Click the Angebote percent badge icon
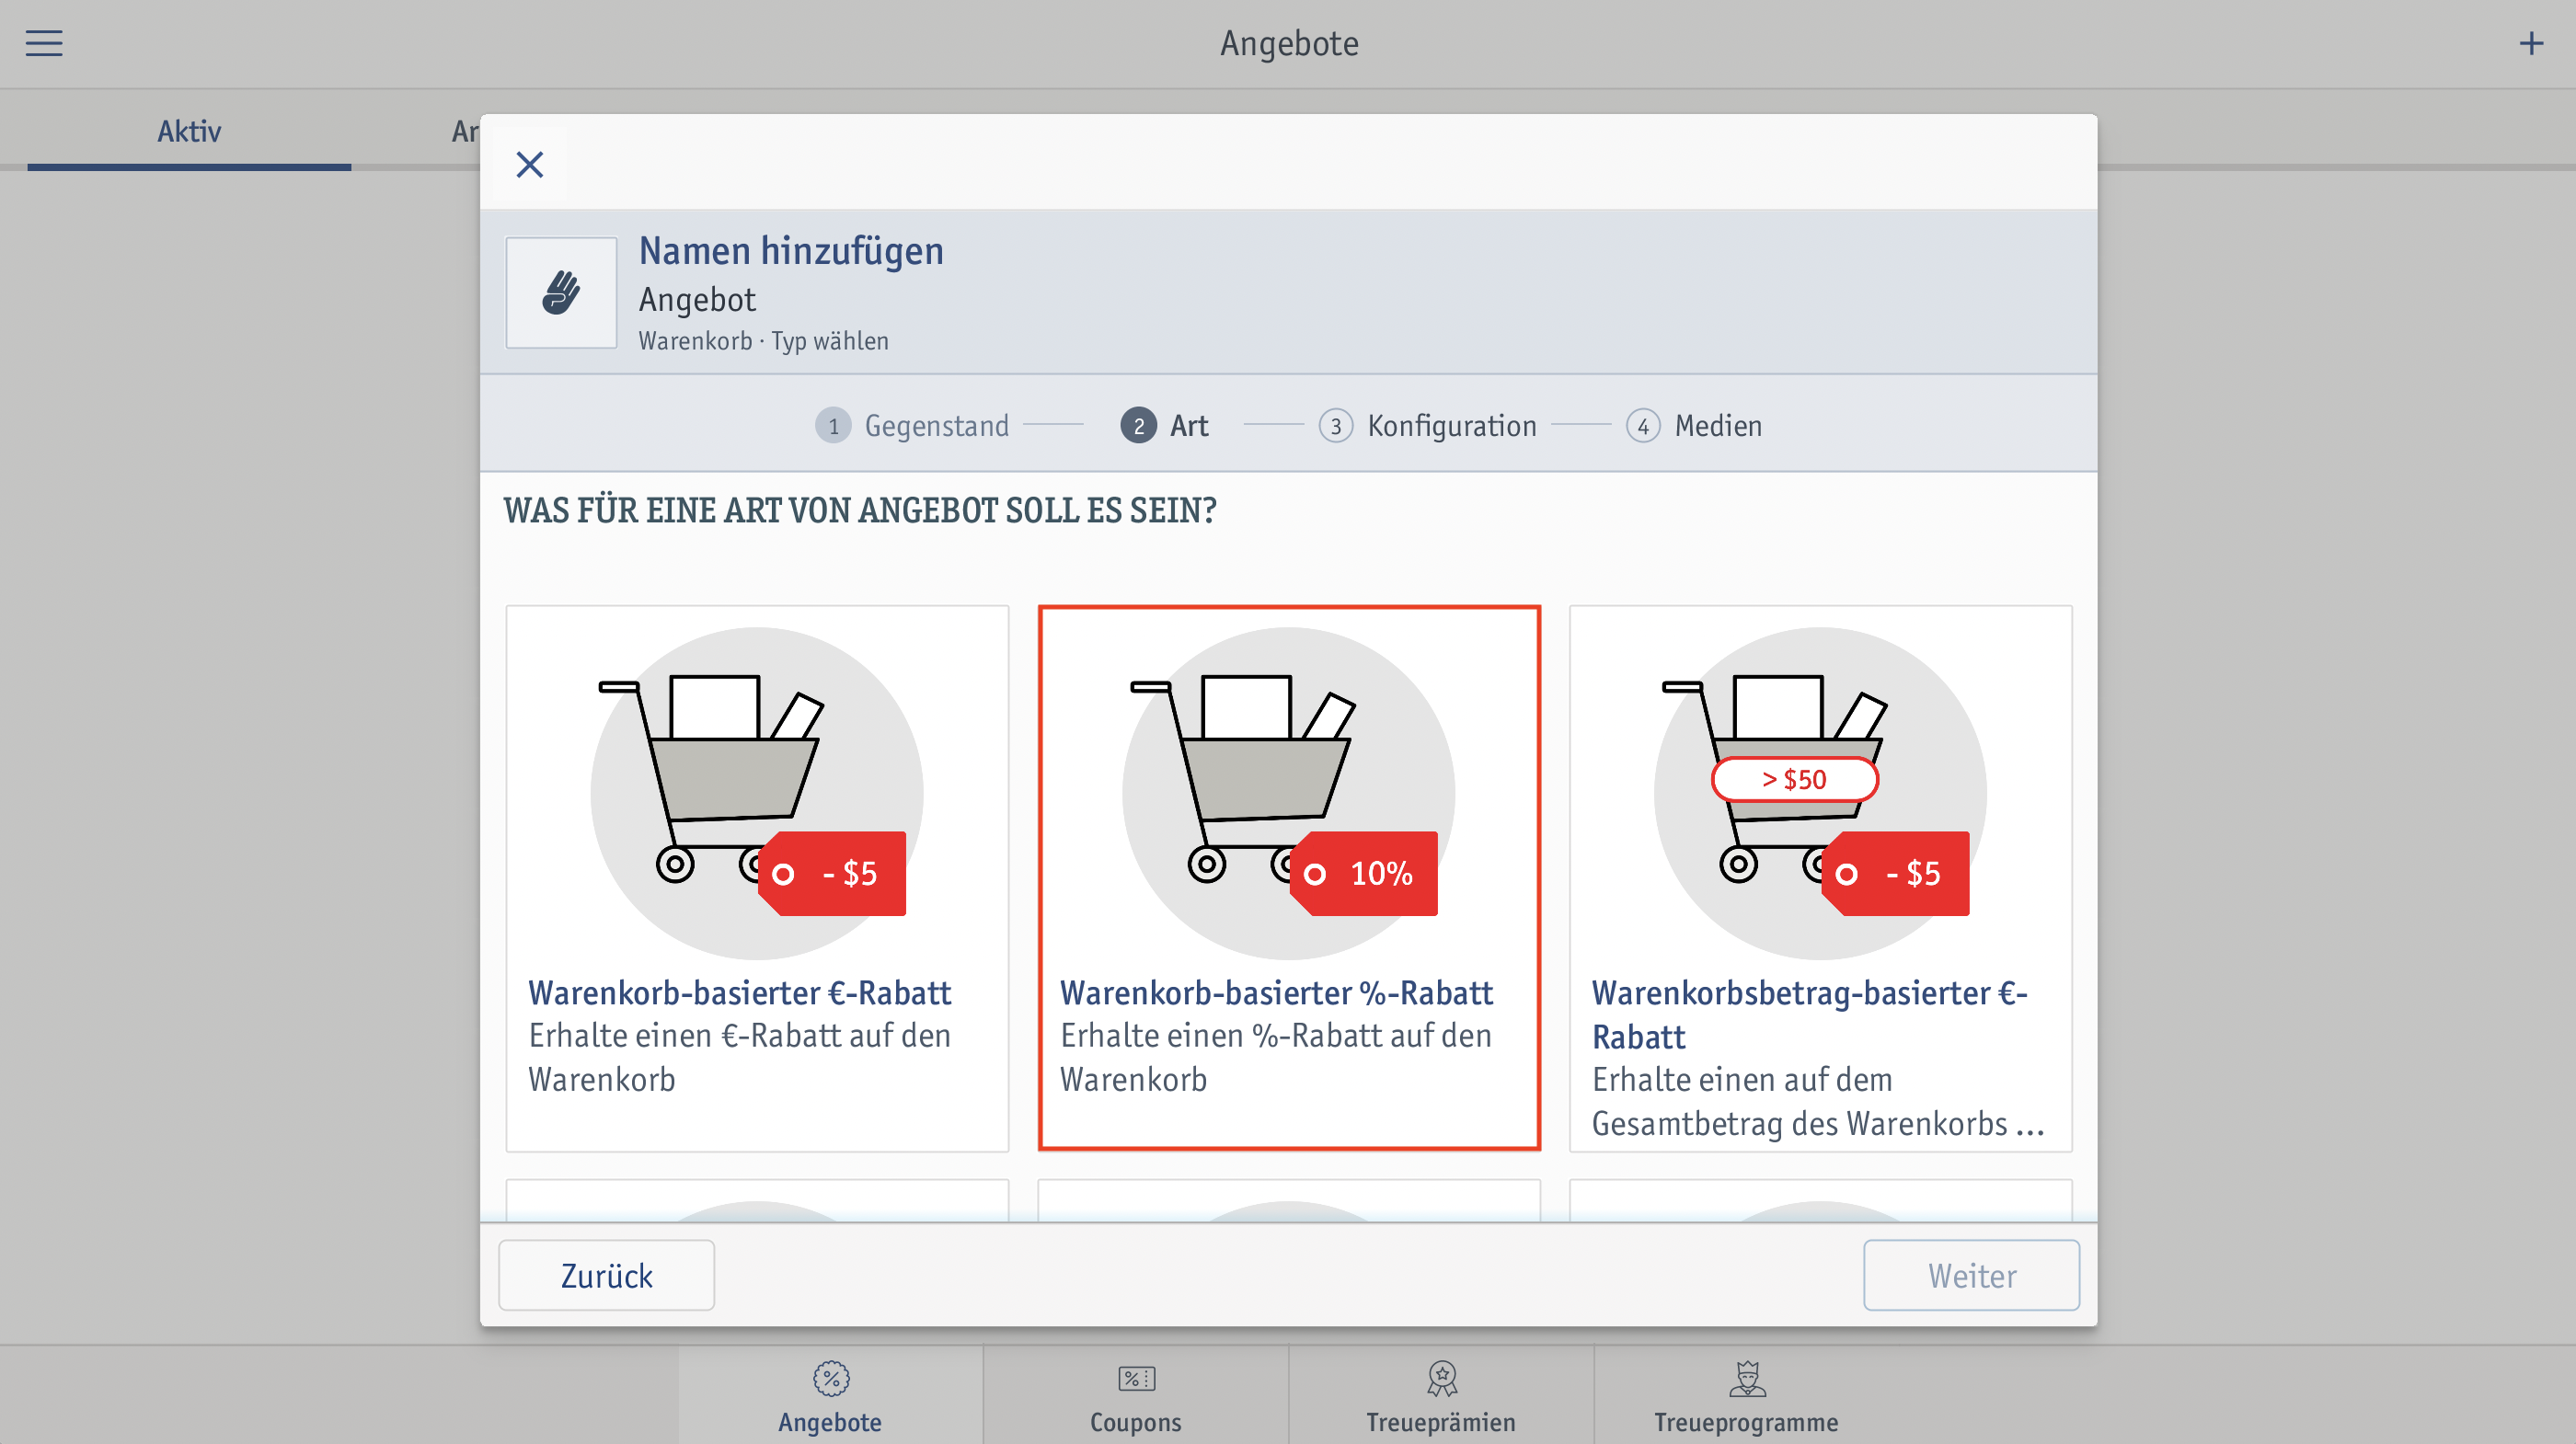 pyautogui.click(x=831, y=1378)
